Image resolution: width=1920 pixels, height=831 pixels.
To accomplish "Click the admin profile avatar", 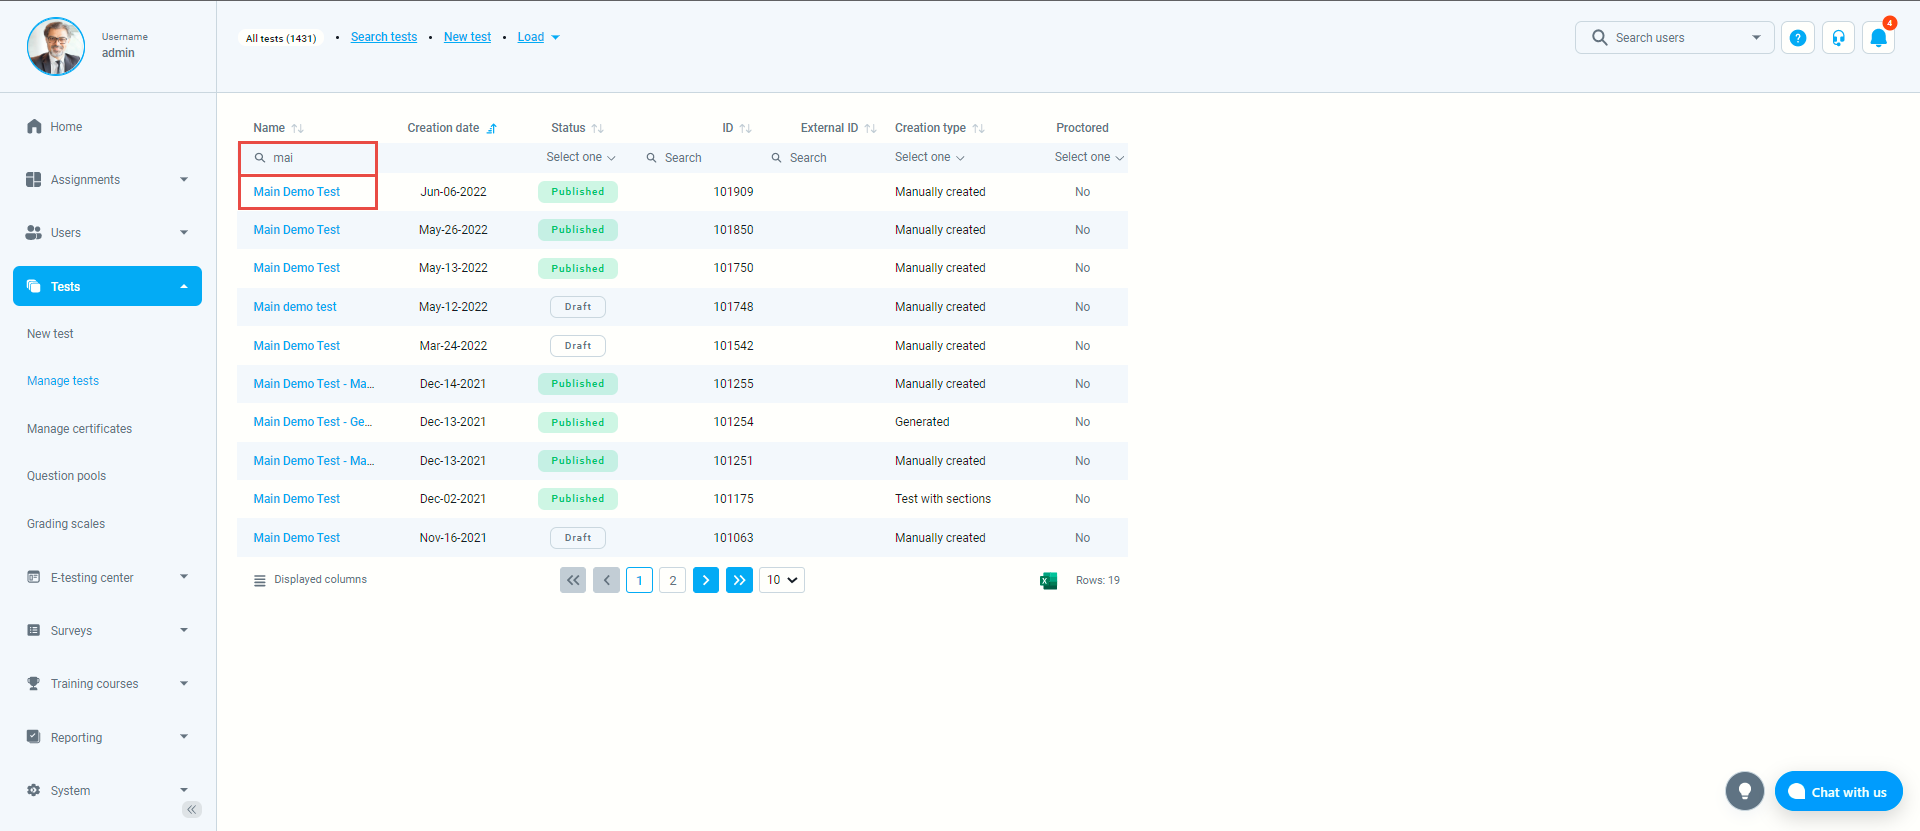I will 56,46.
